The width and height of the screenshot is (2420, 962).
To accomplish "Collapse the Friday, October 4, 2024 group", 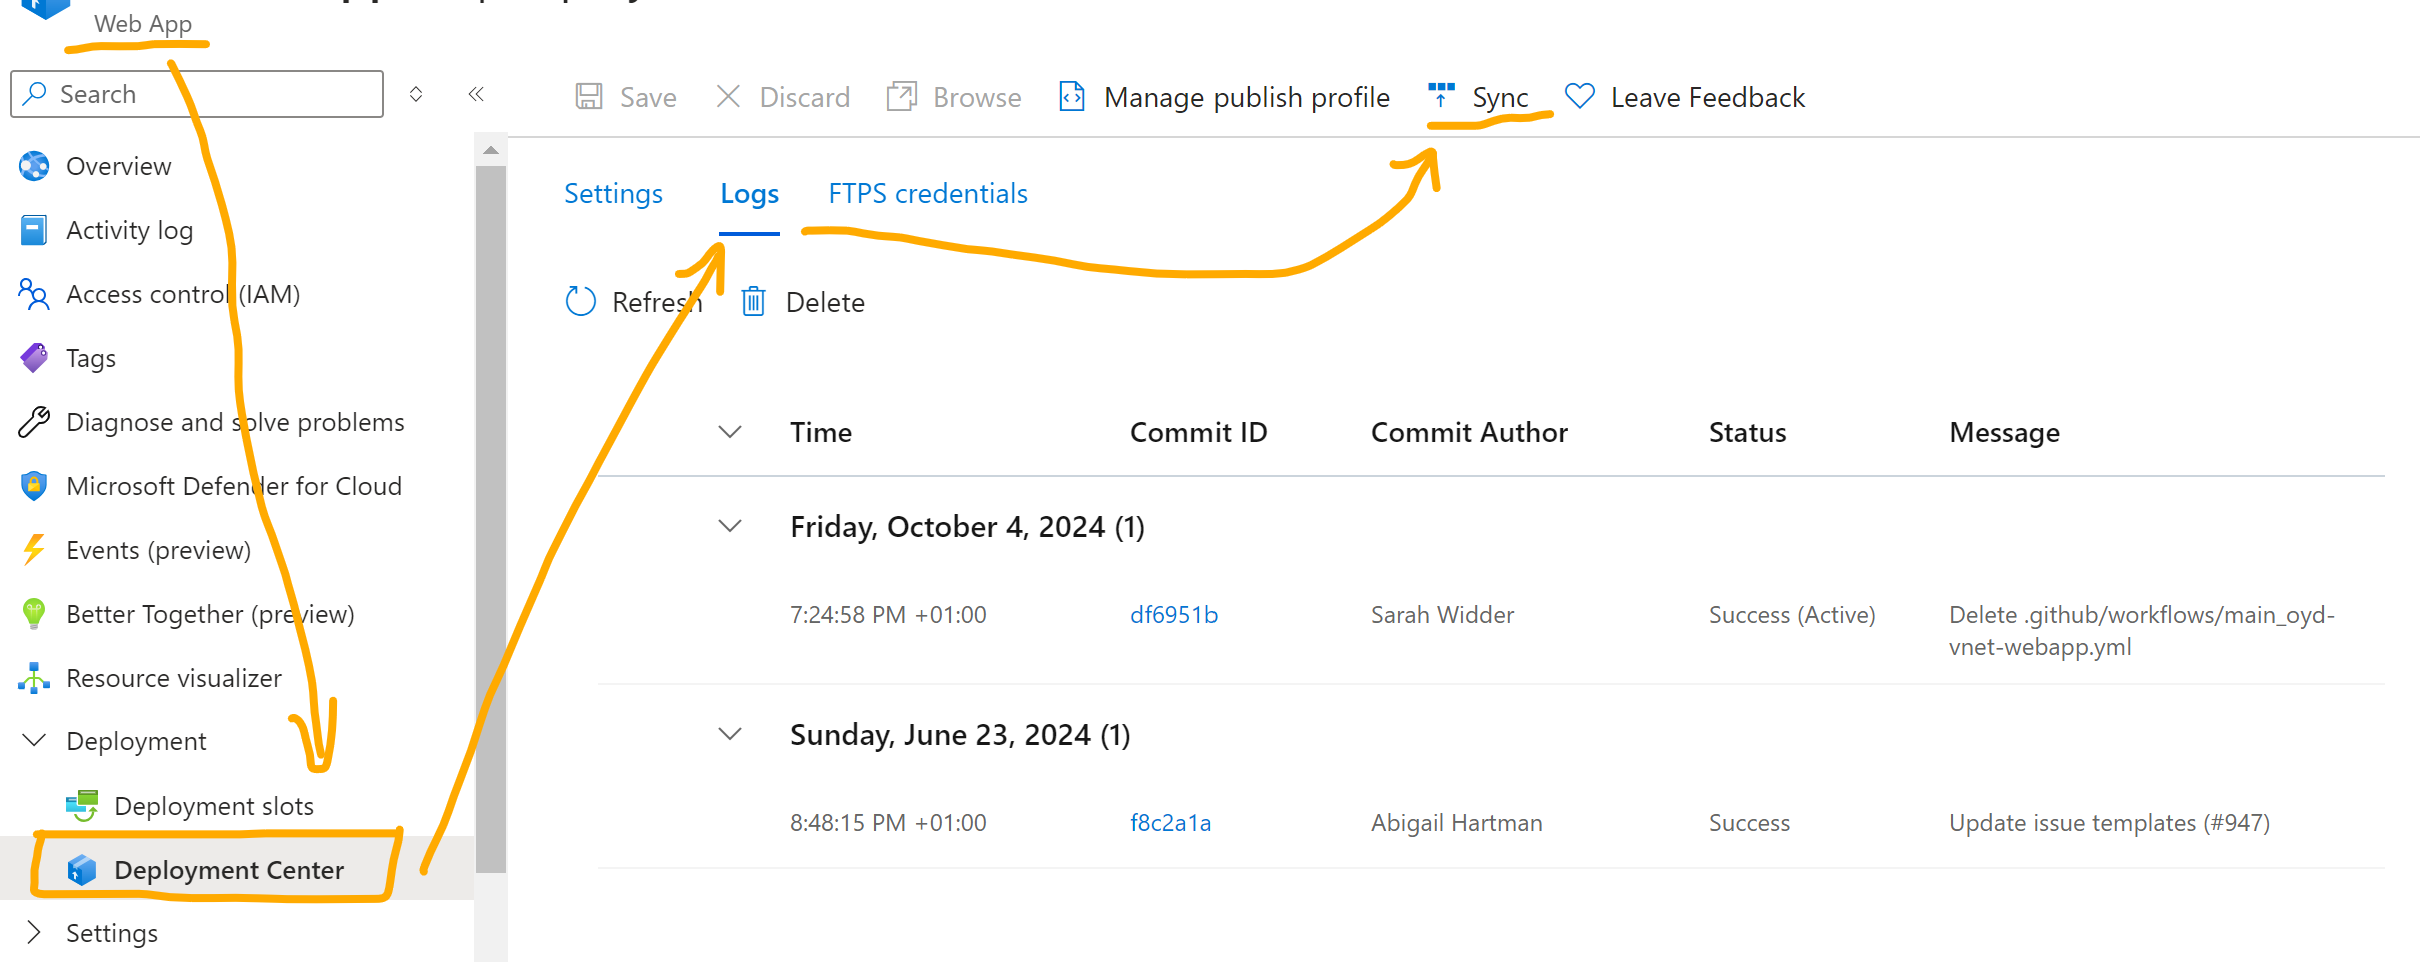I will [x=730, y=526].
